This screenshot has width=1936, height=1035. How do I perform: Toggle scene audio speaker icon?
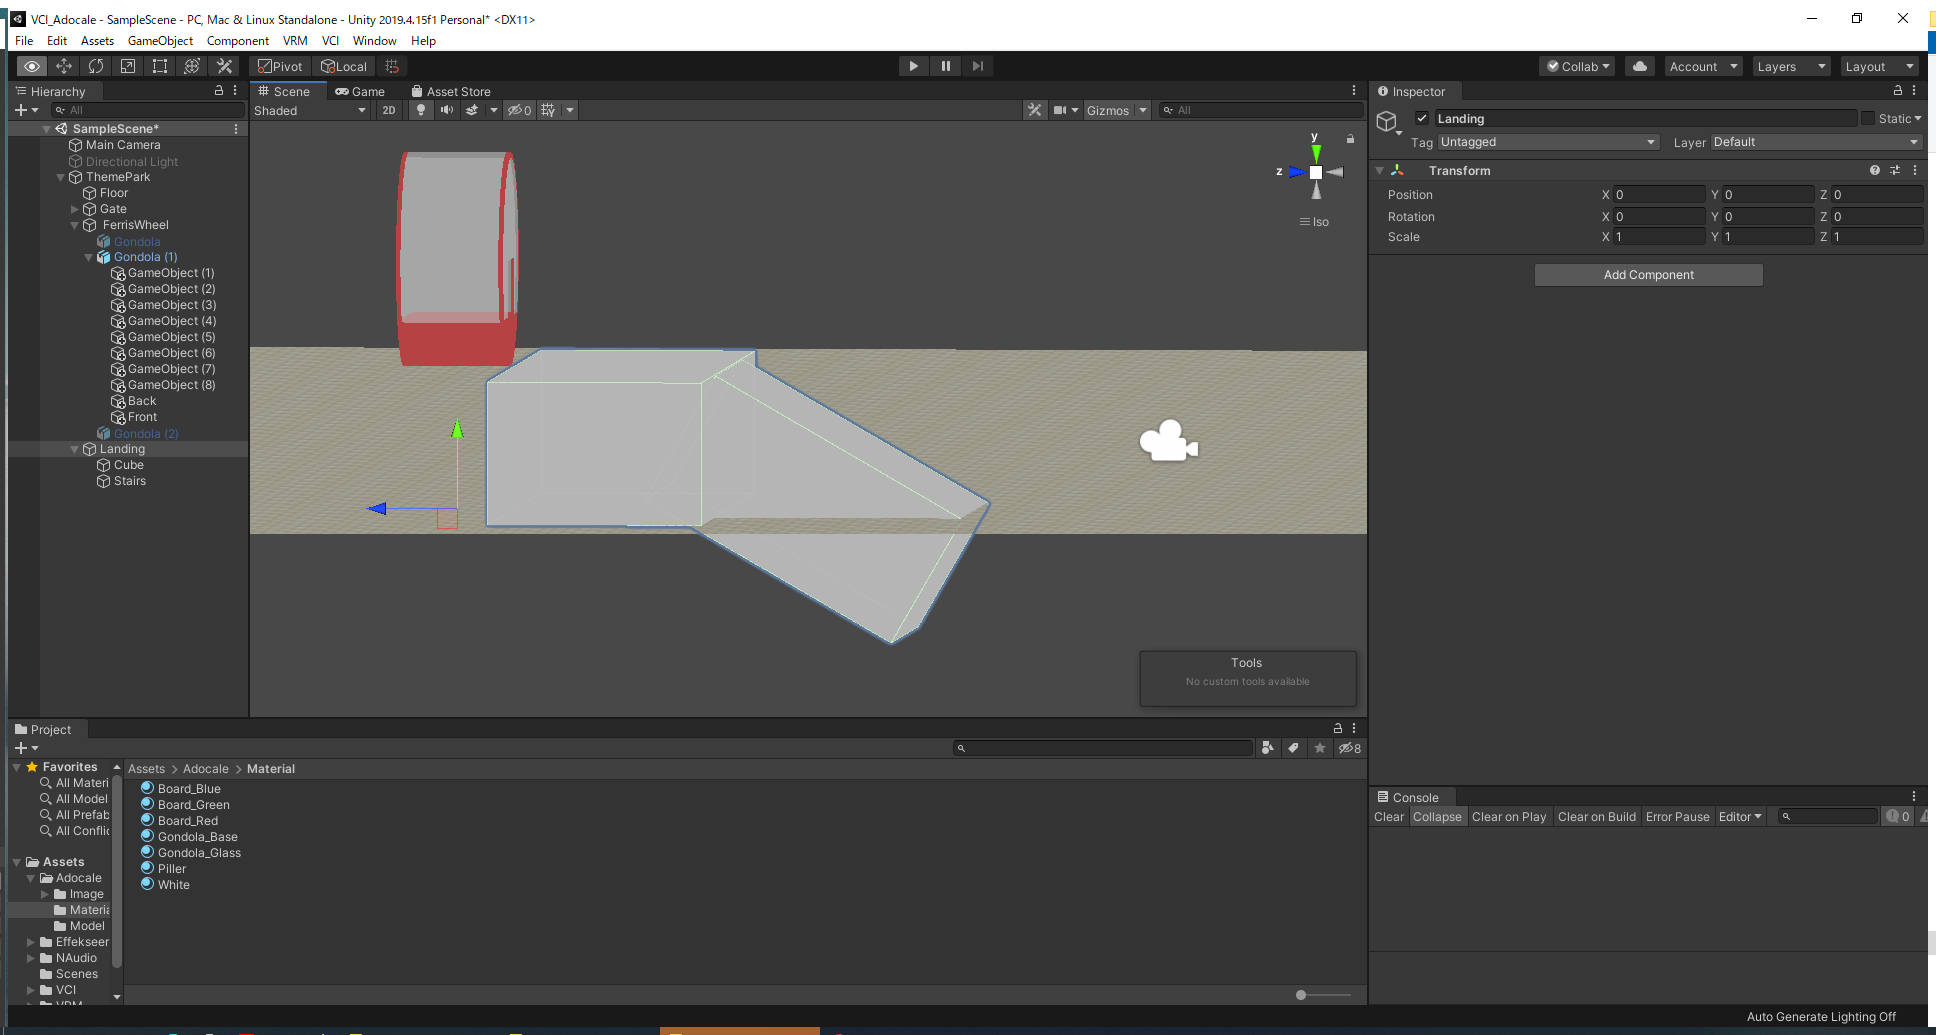[x=446, y=110]
